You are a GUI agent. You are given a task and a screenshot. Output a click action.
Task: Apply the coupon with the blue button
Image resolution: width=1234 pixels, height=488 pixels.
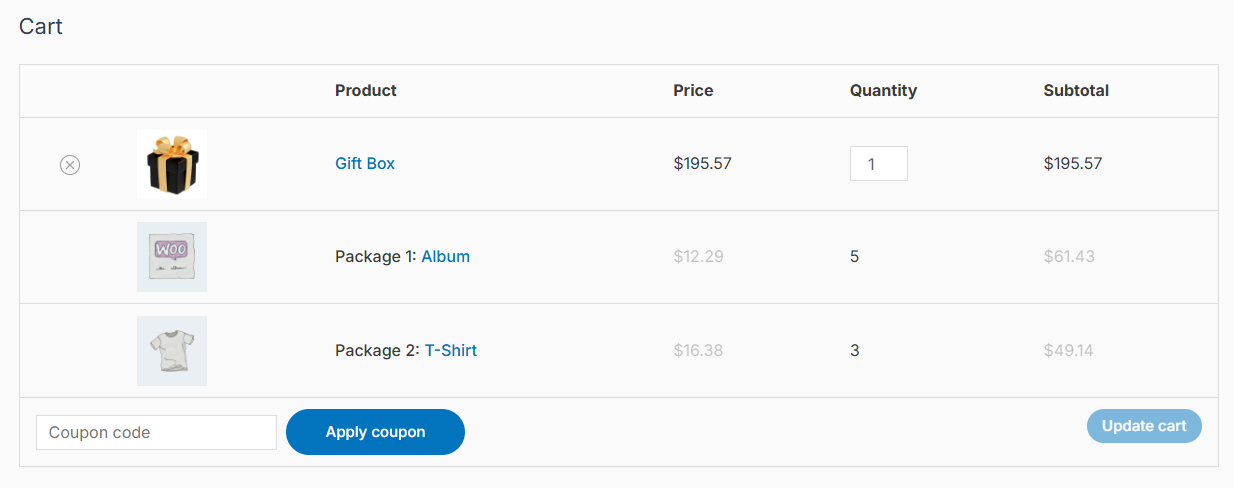coord(375,432)
